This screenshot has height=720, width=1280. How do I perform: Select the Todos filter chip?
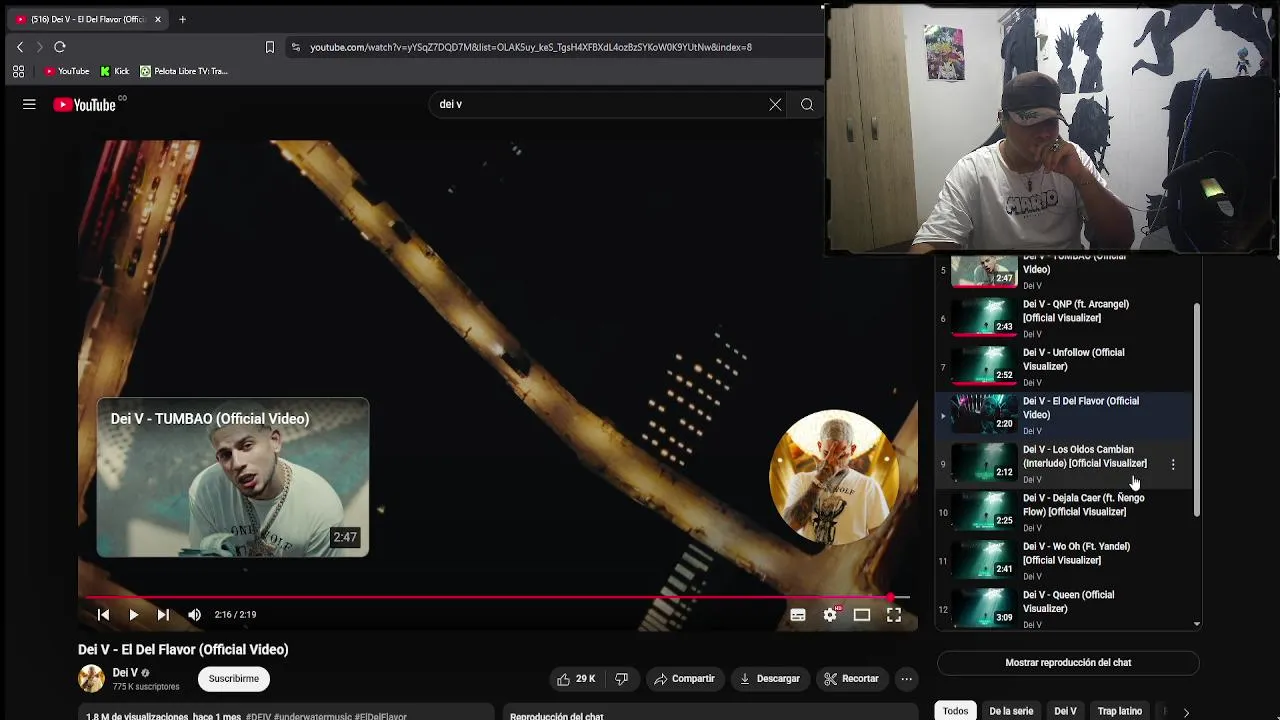tap(955, 711)
